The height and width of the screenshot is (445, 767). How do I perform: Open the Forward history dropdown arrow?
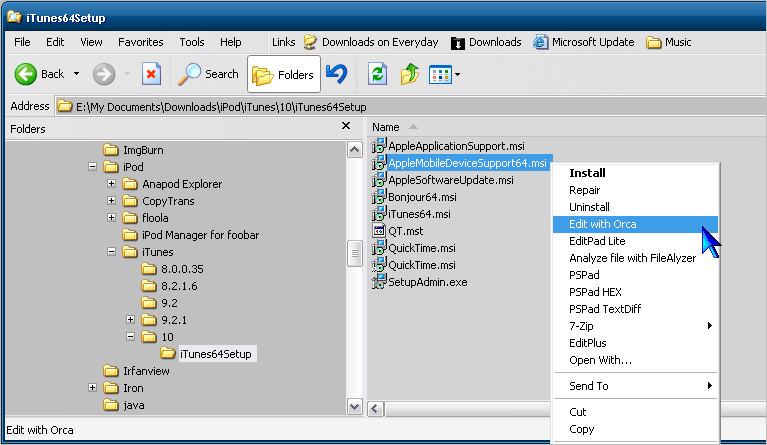(x=127, y=74)
